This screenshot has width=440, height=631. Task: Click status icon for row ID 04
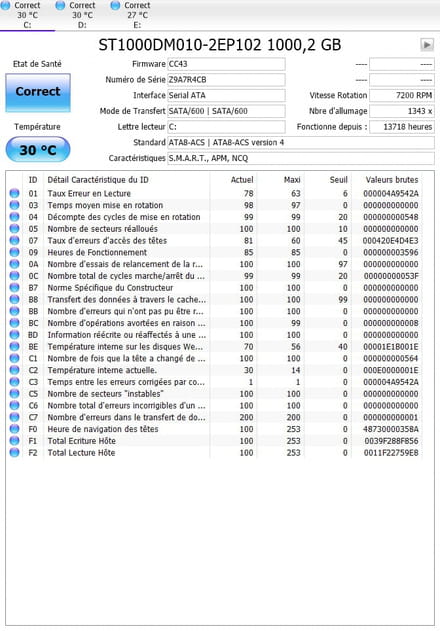coord(14,217)
